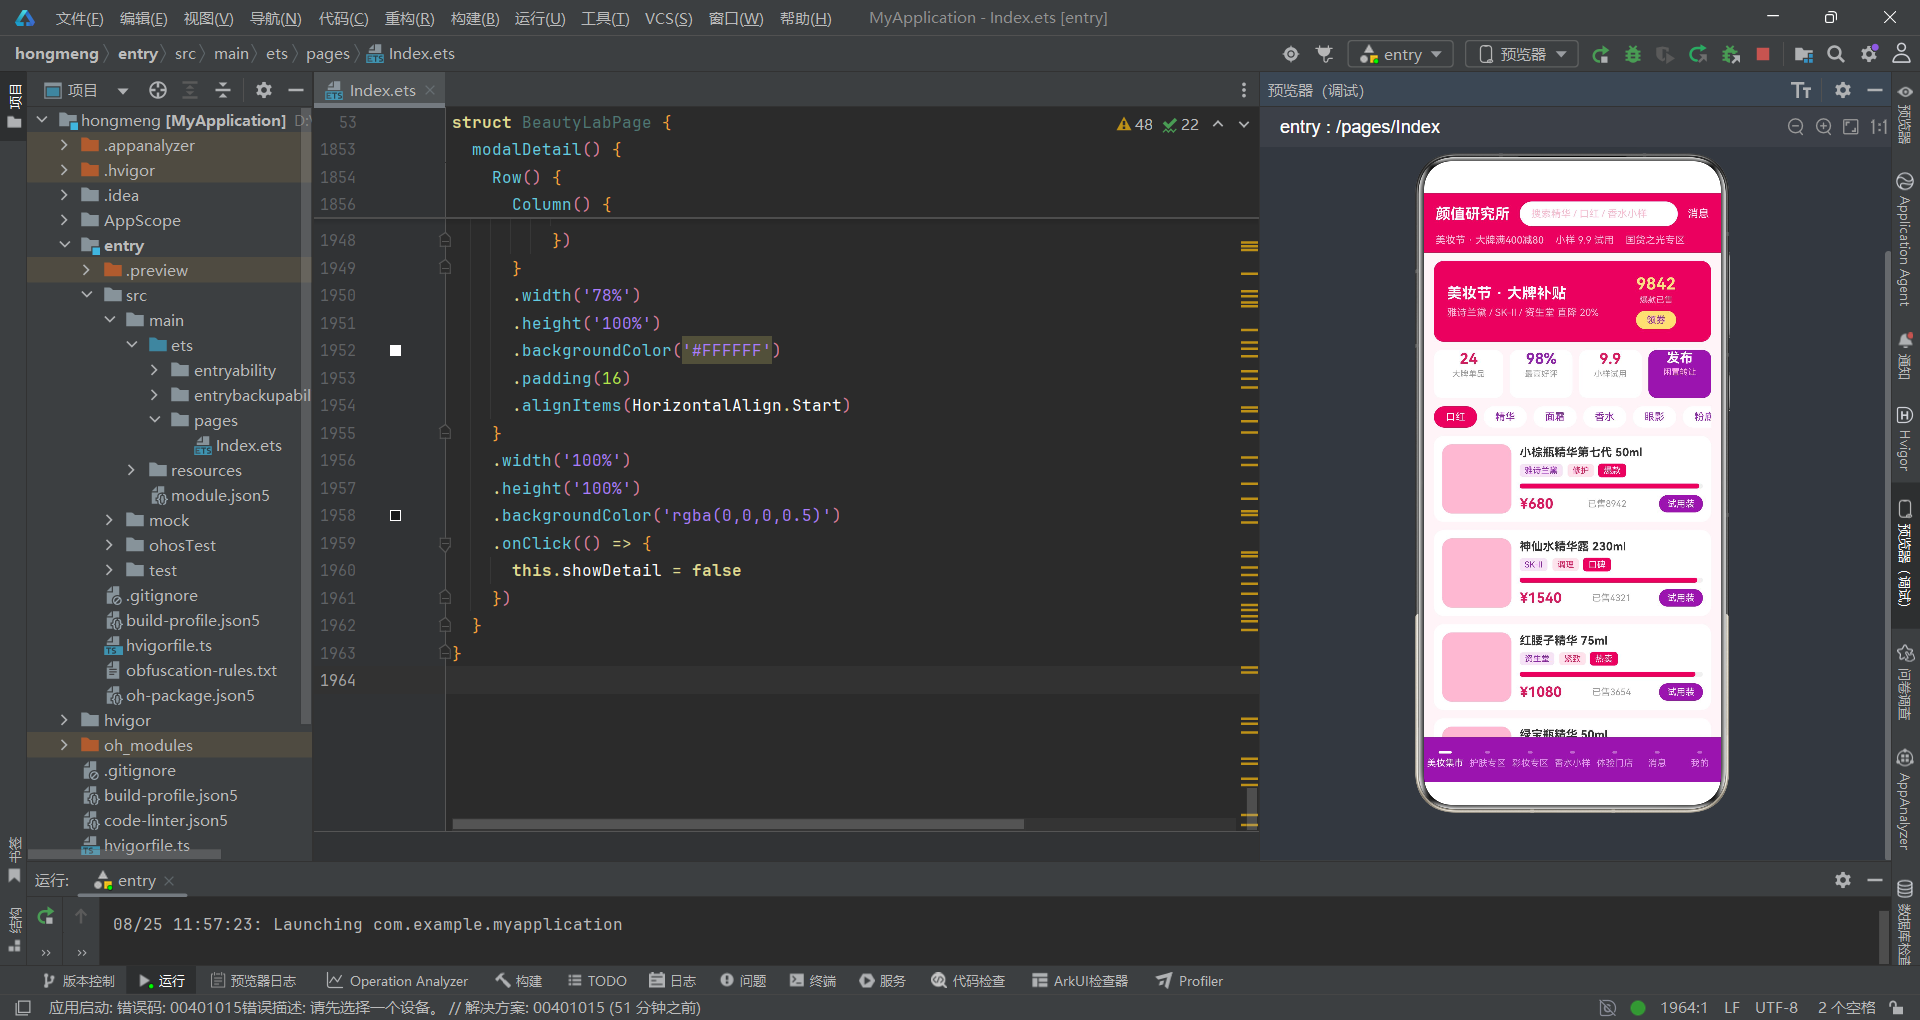Screen dimensions: 1920x1020
Task: Click the font size Tt icon in previewer
Action: coord(1801,91)
